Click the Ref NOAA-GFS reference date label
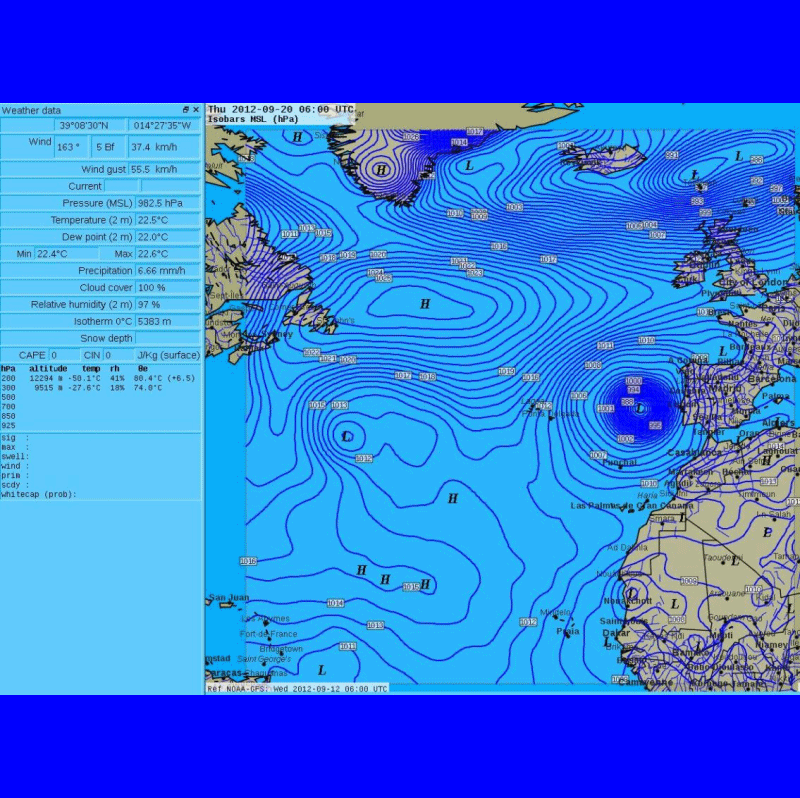800x798 pixels. point(298,689)
